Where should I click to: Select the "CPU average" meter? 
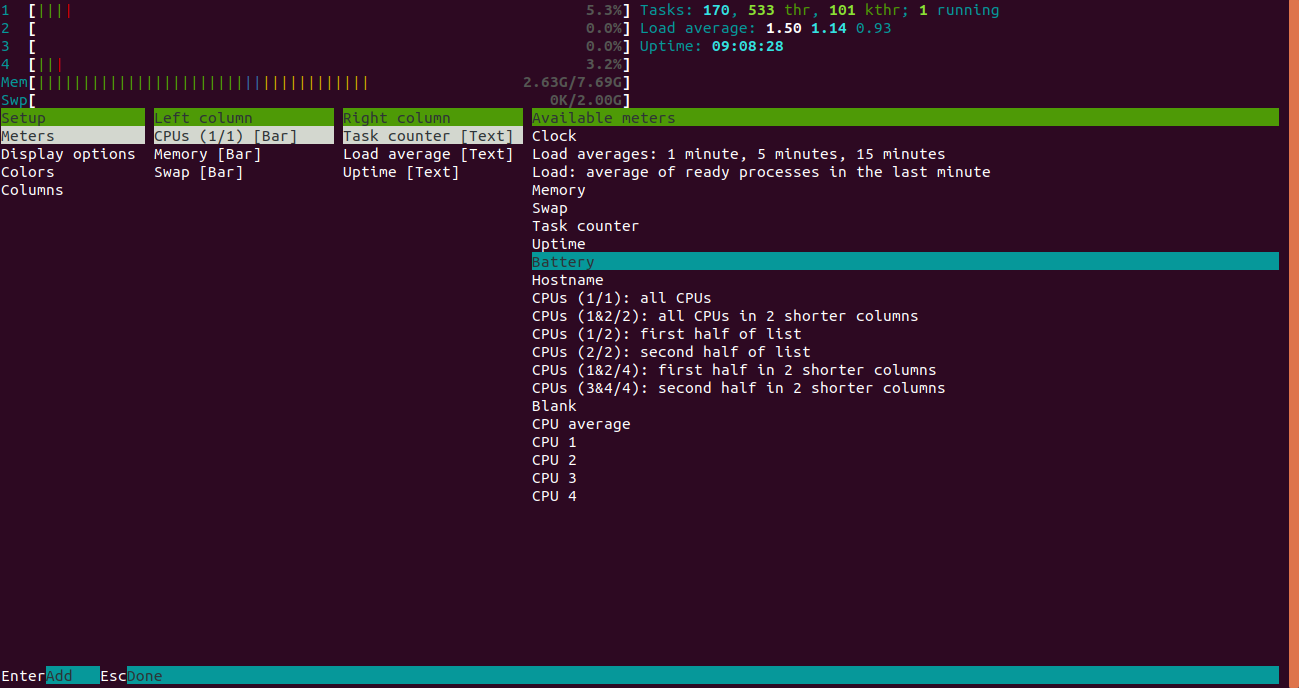pyautogui.click(x=580, y=423)
